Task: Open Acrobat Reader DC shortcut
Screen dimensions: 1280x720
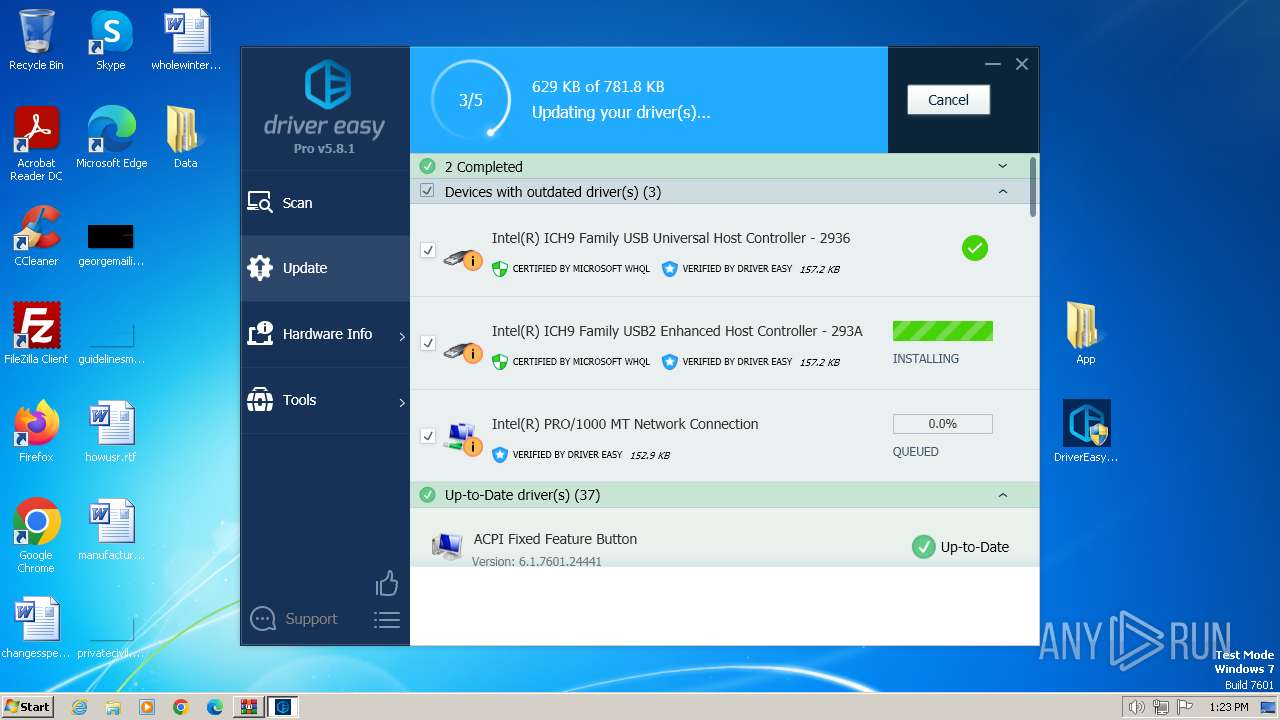Action: tap(36, 144)
